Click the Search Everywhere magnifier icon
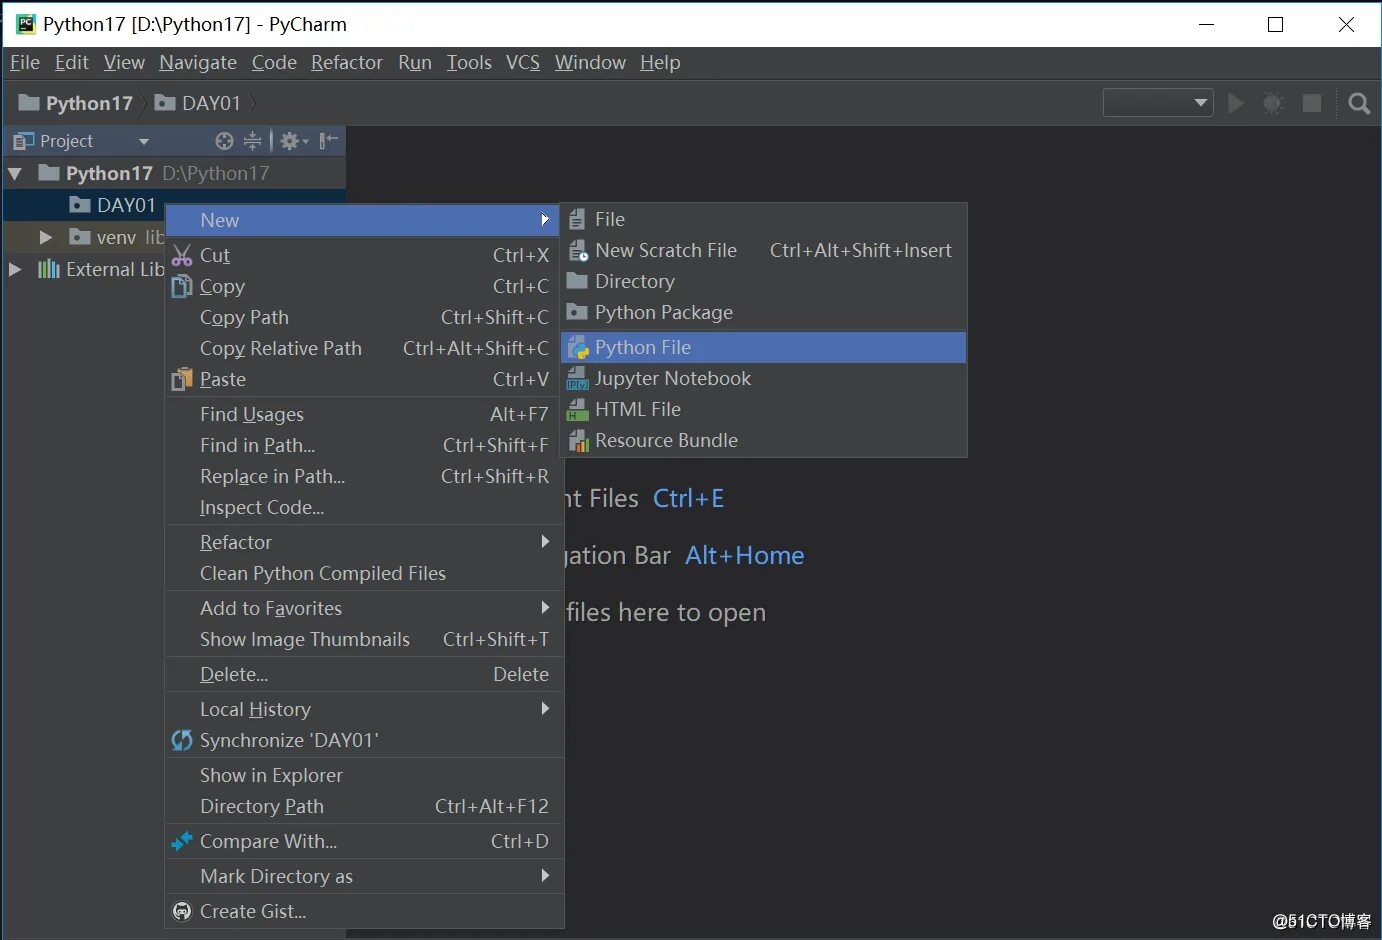 coord(1359,103)
